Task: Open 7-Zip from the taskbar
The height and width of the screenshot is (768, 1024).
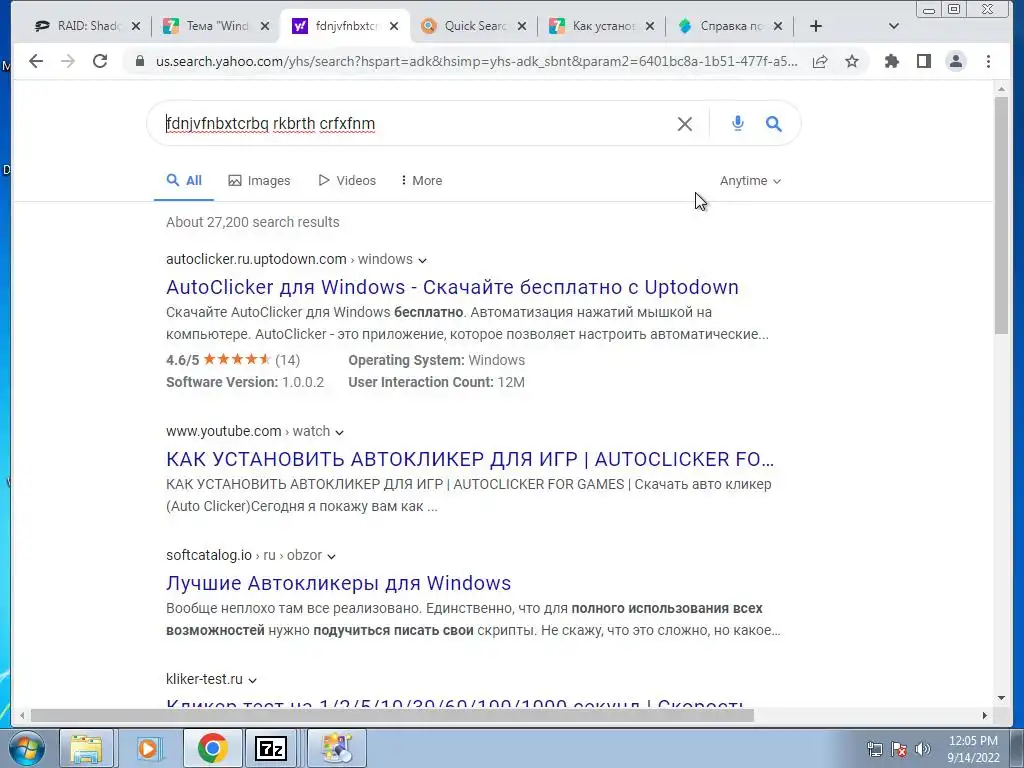Action: tap(270, 748)
